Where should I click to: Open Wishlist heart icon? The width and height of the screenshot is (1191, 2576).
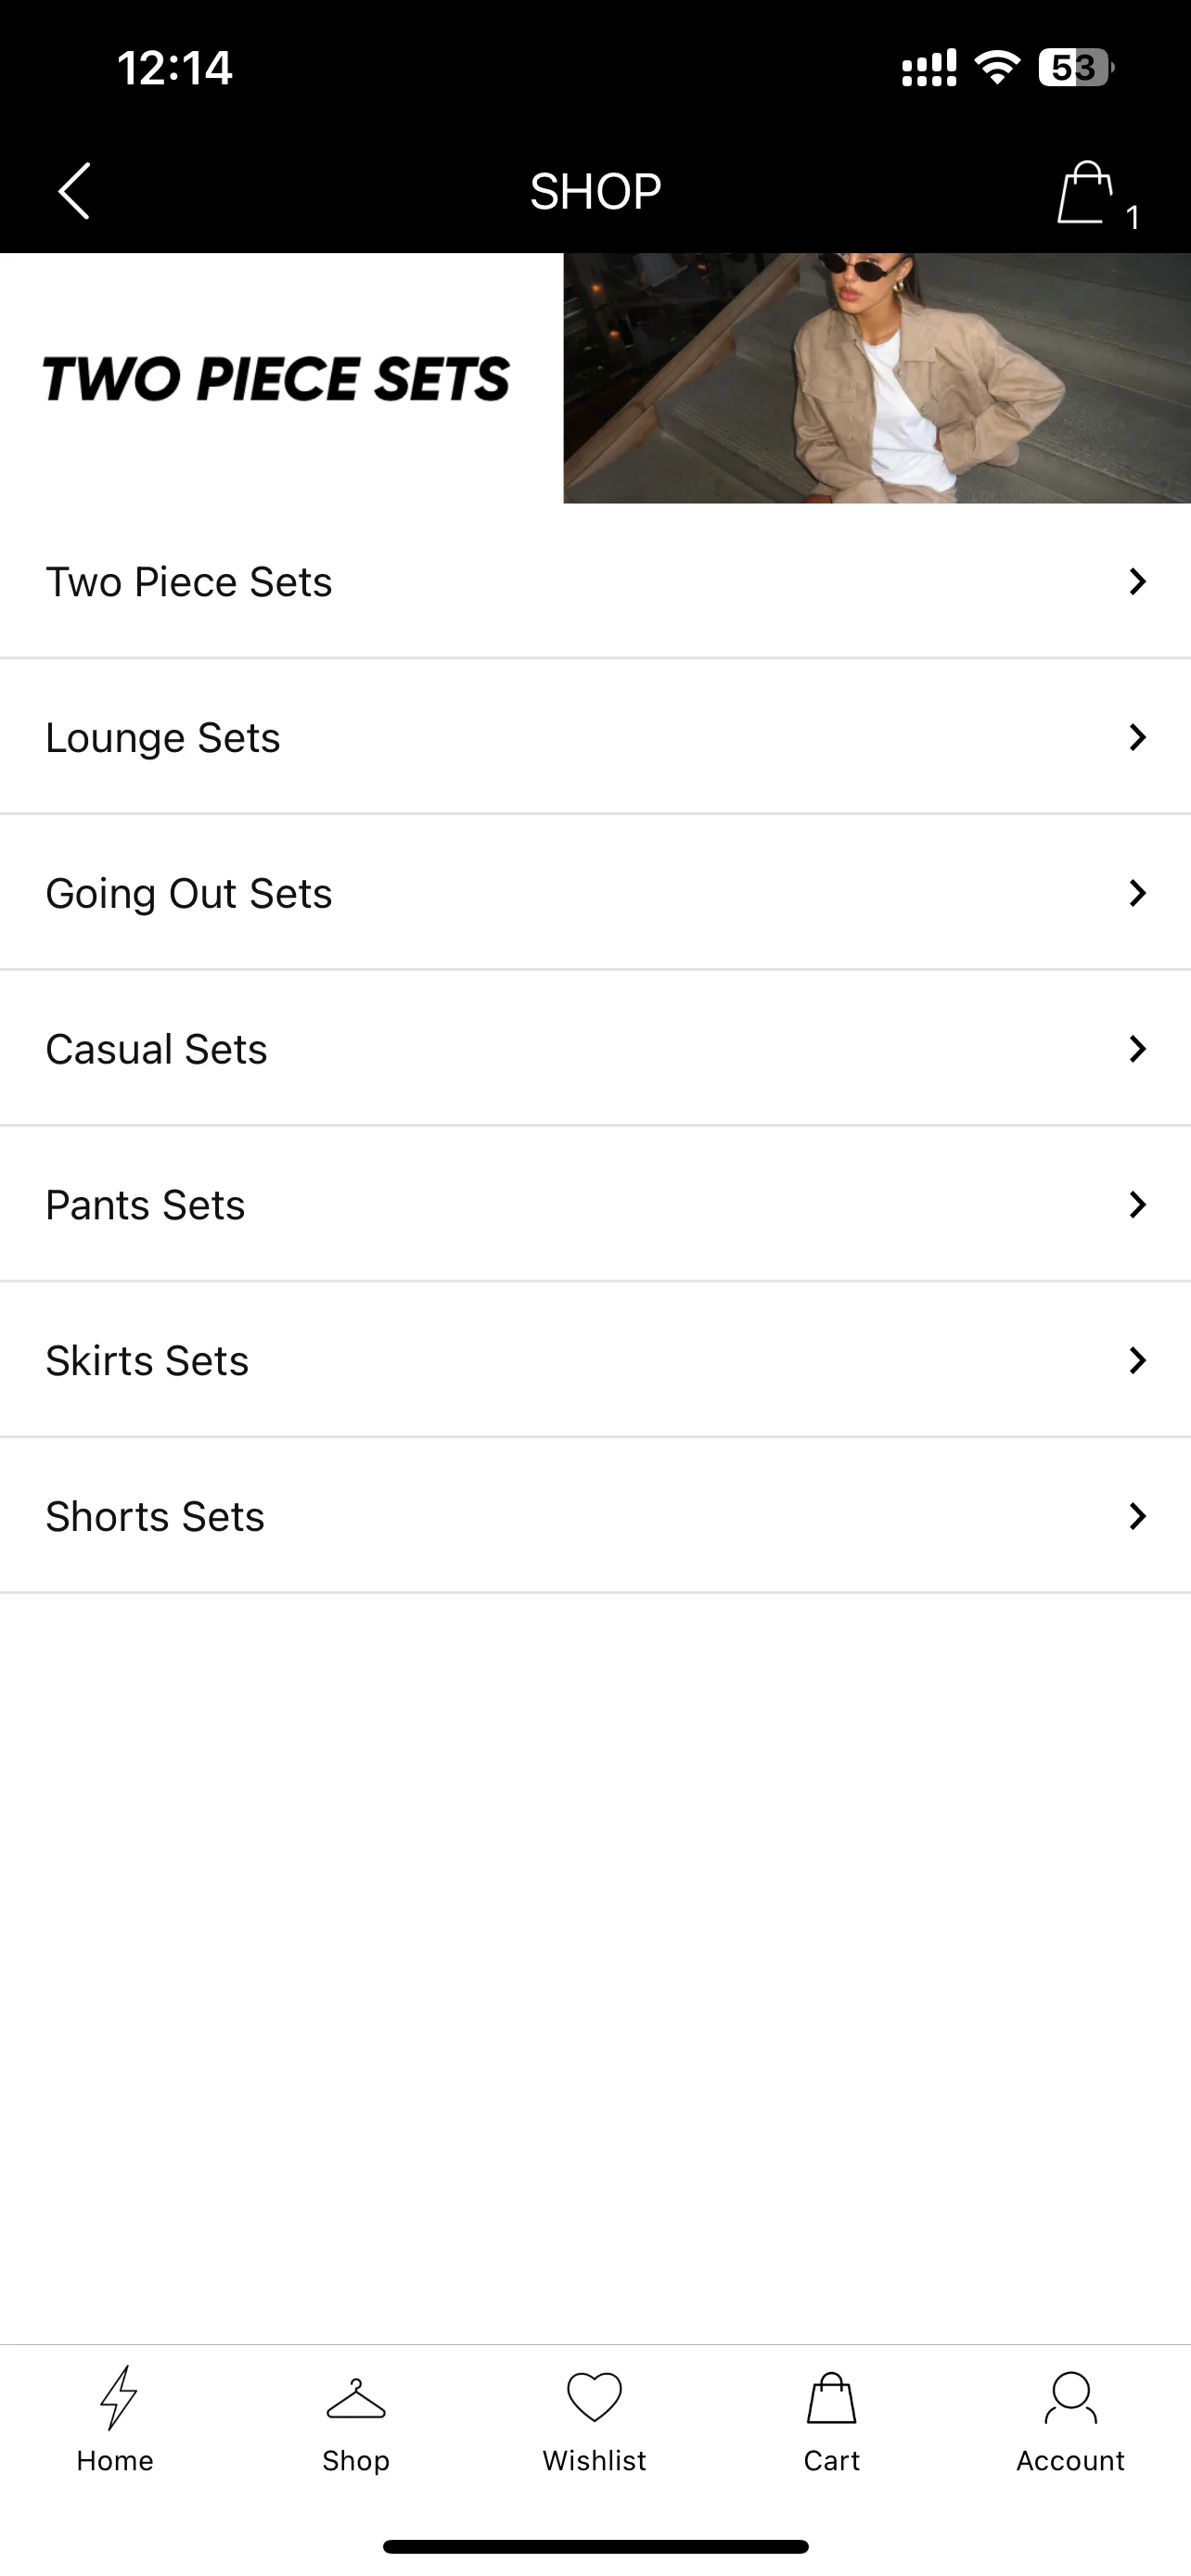point(595,2397)
